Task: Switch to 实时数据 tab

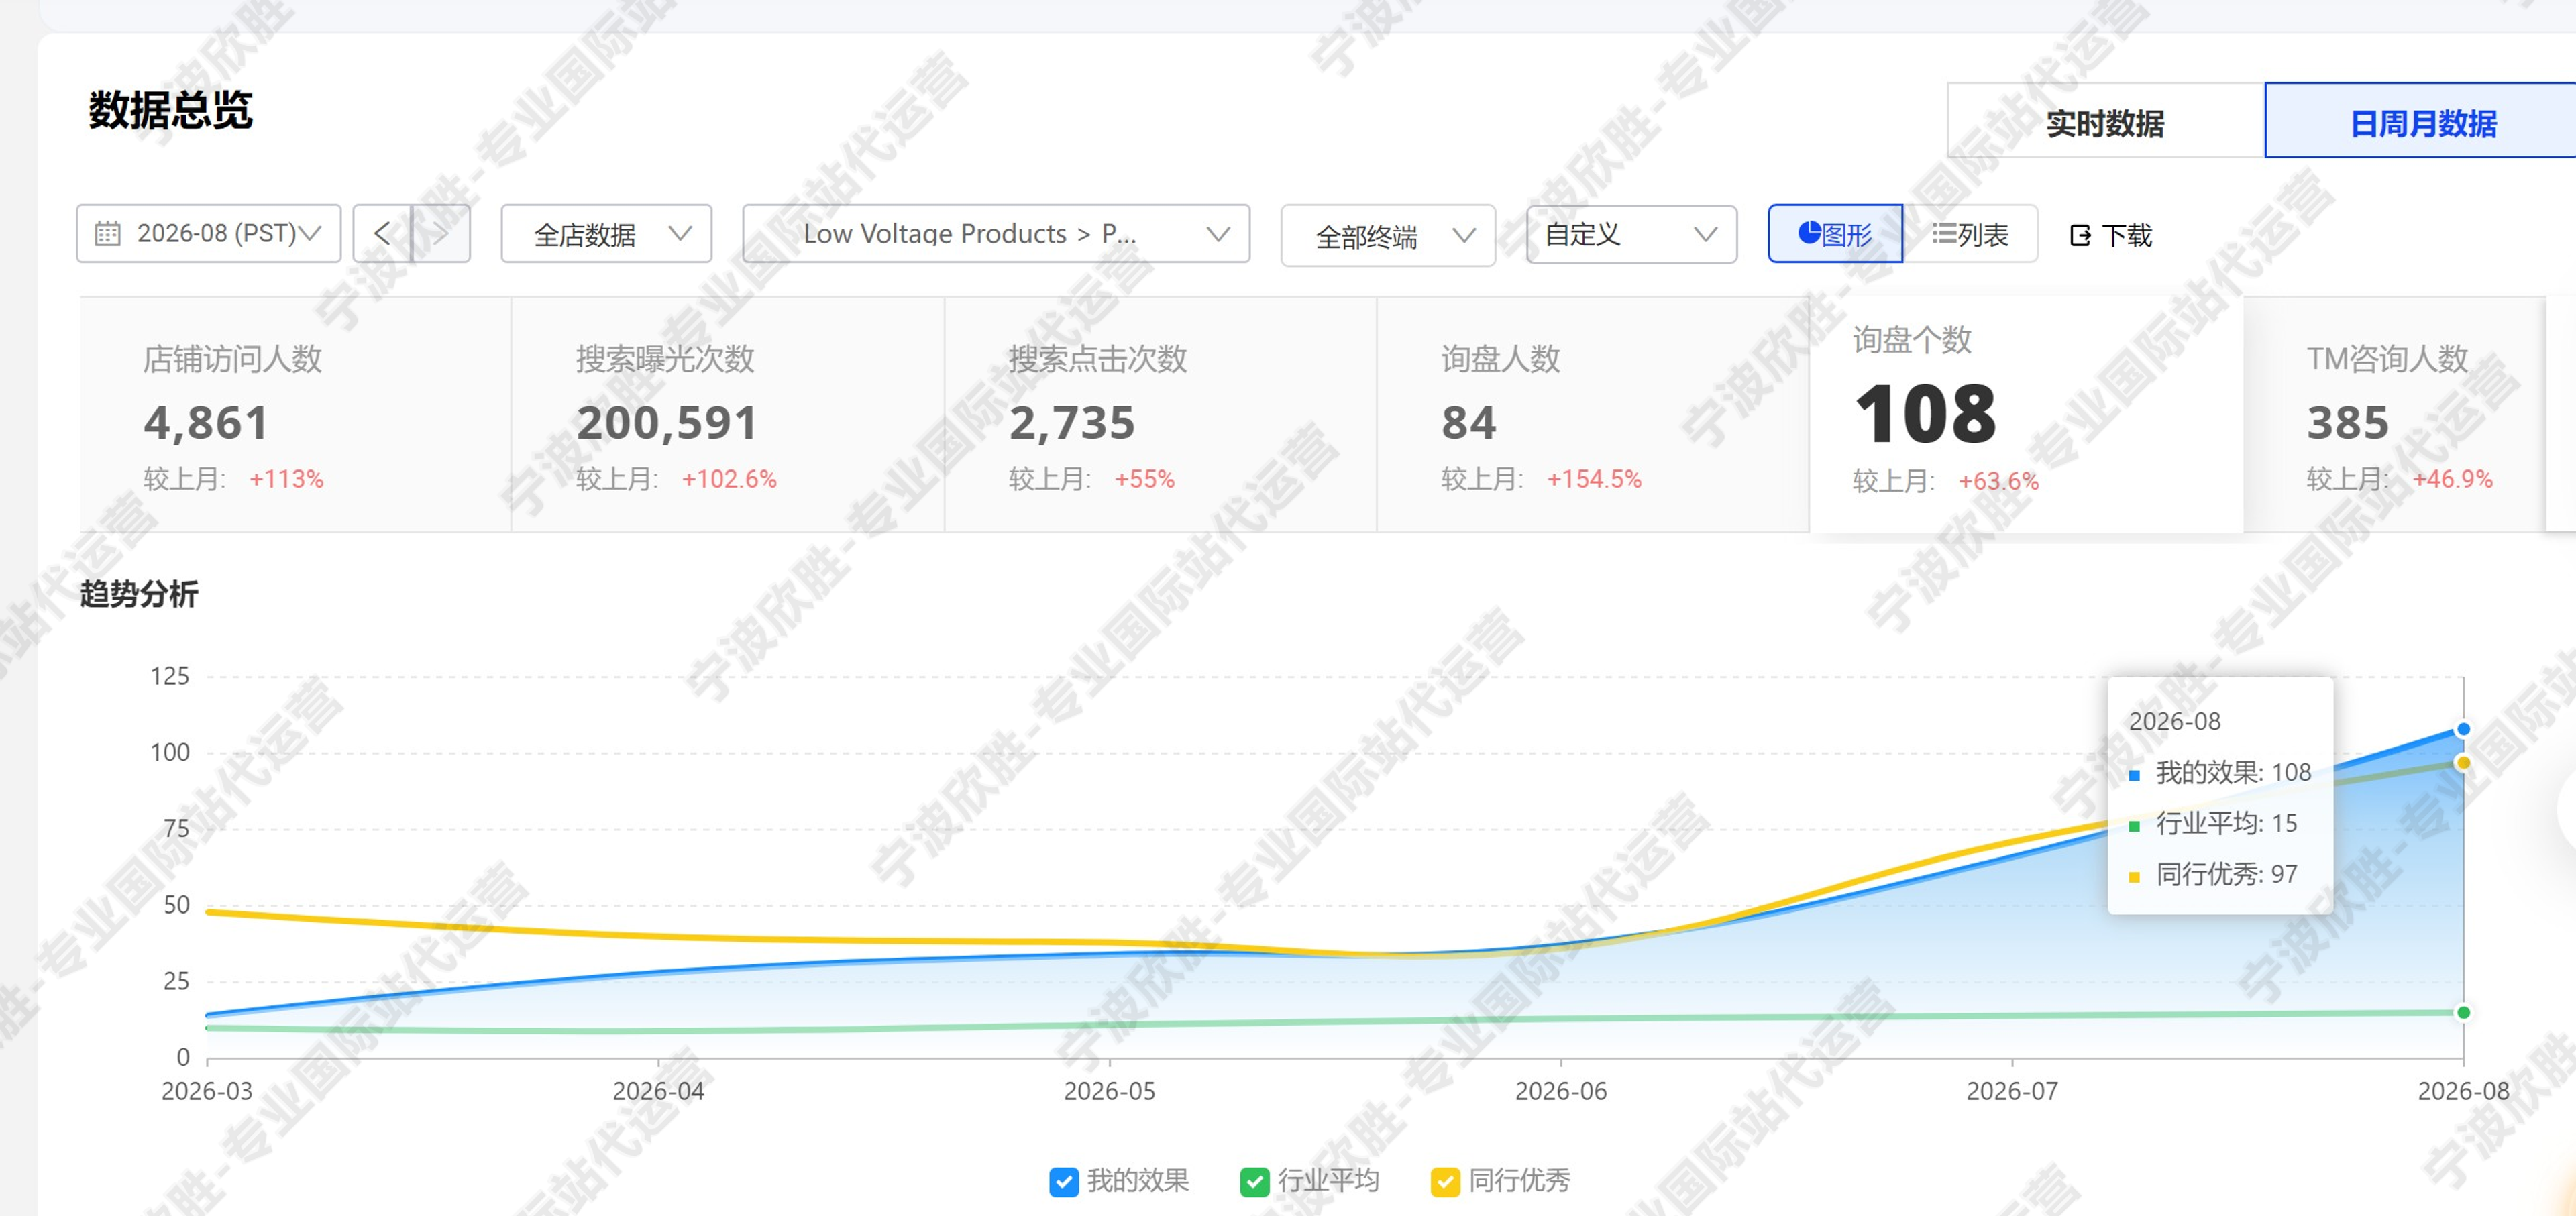Action: pyautogui.click(x=2106, y=121)
